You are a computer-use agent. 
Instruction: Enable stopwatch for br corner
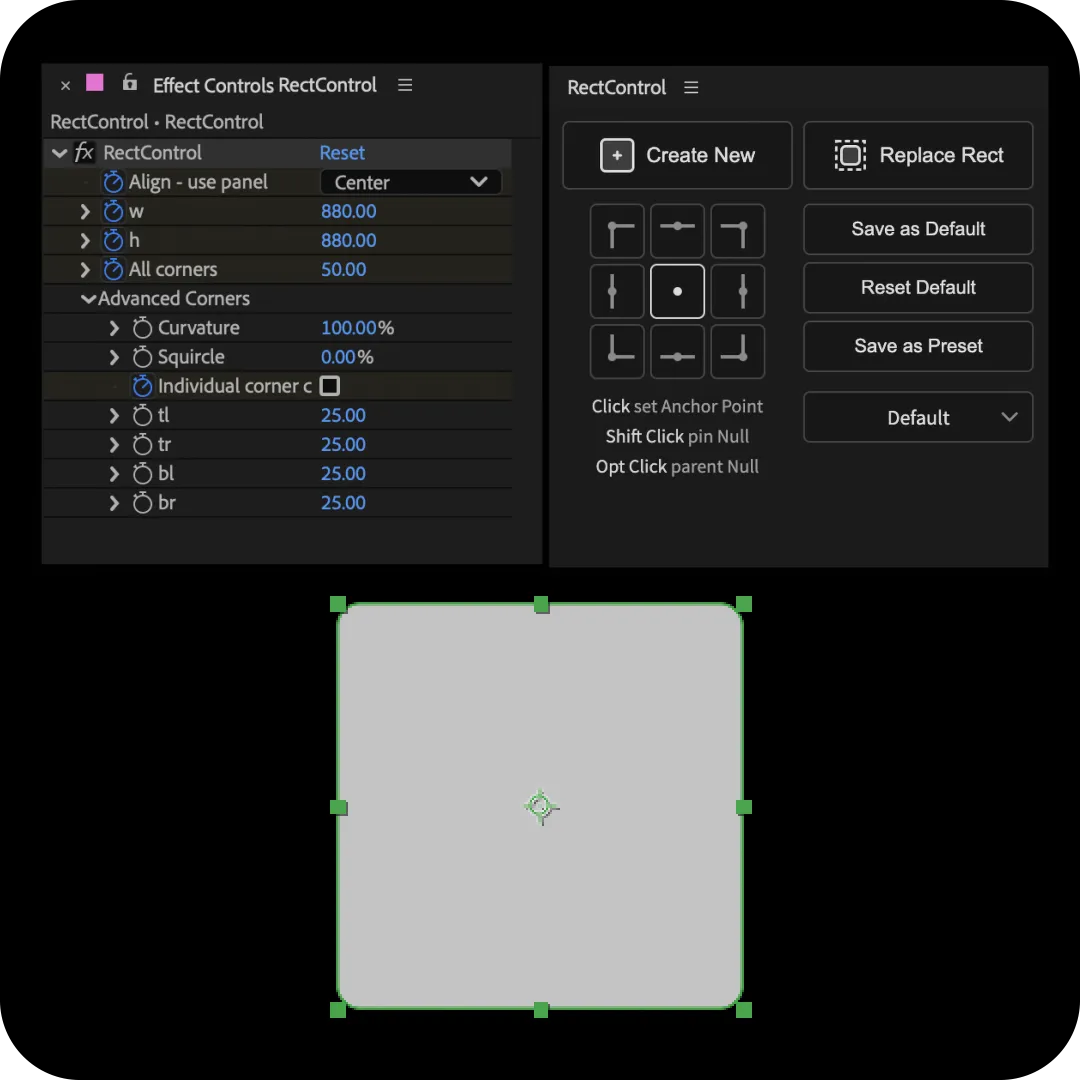143,503
